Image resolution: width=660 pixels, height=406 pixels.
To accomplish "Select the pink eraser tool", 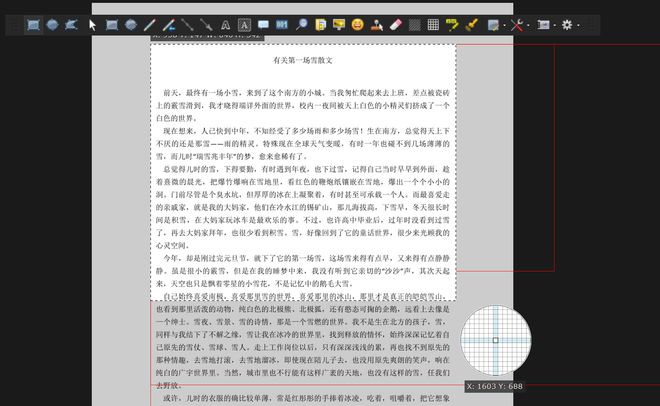I will click(x=396, y=25).
